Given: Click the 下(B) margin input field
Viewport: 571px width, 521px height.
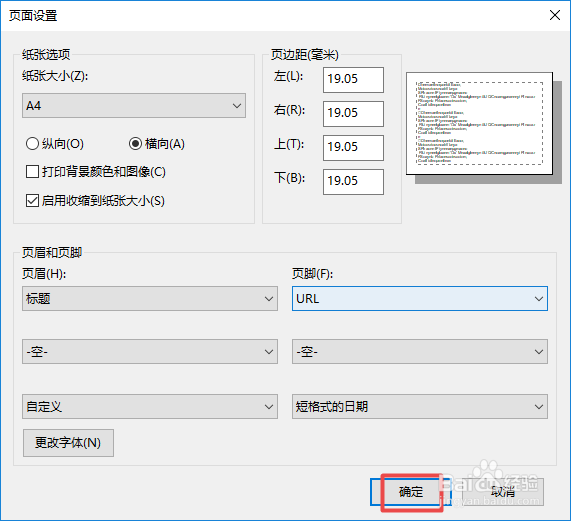Looking at the screenshot, I should coord(353,181).
